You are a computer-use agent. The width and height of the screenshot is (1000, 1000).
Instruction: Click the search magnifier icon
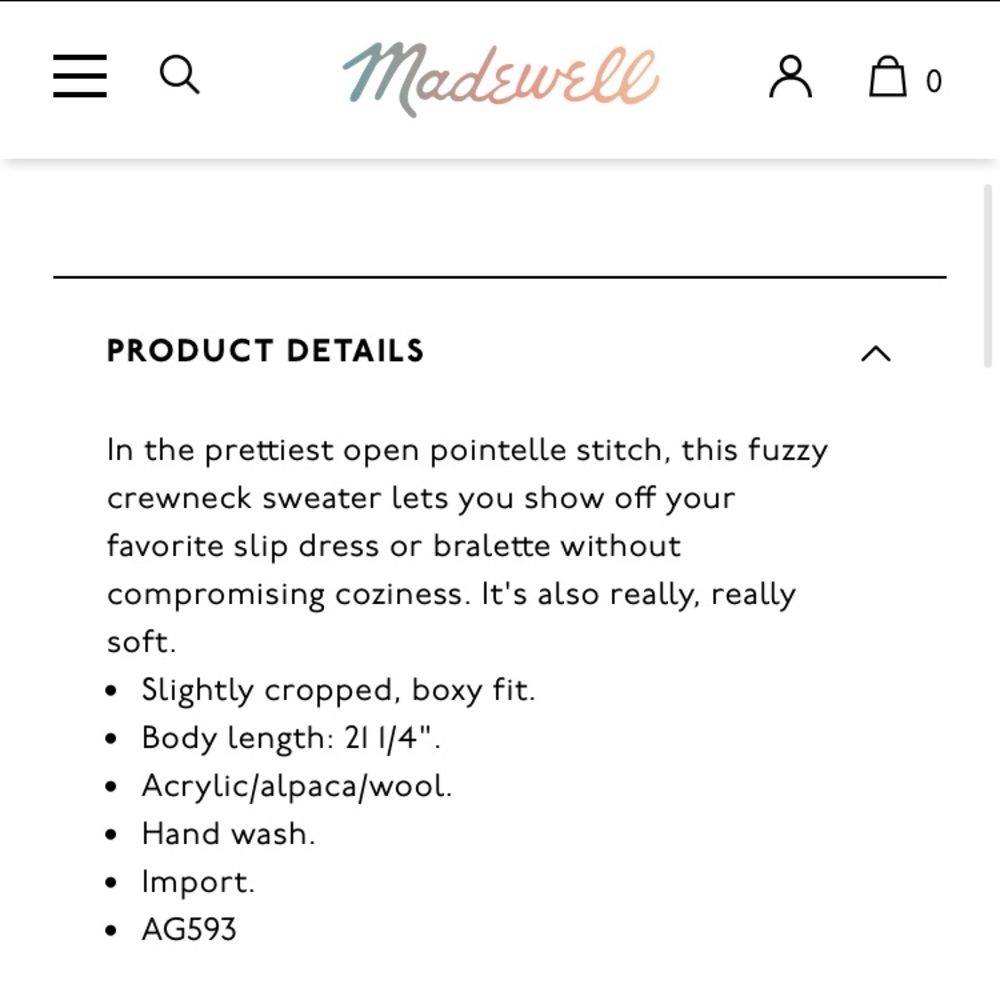click(179, 75)
